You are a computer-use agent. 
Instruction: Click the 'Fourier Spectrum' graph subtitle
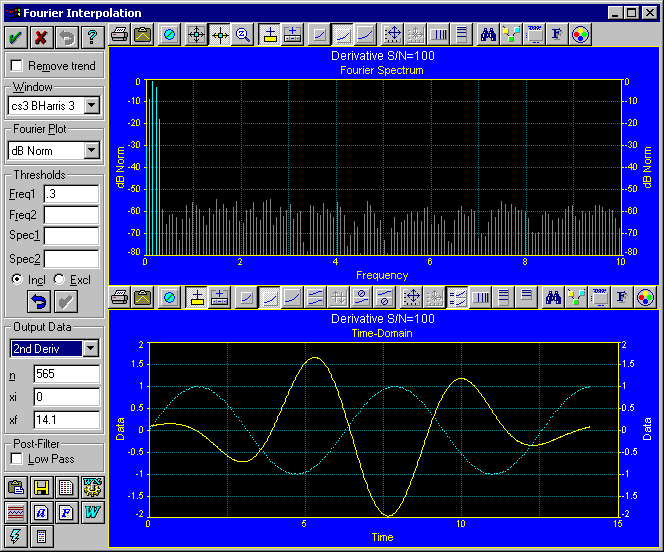(x=382, y=70)
